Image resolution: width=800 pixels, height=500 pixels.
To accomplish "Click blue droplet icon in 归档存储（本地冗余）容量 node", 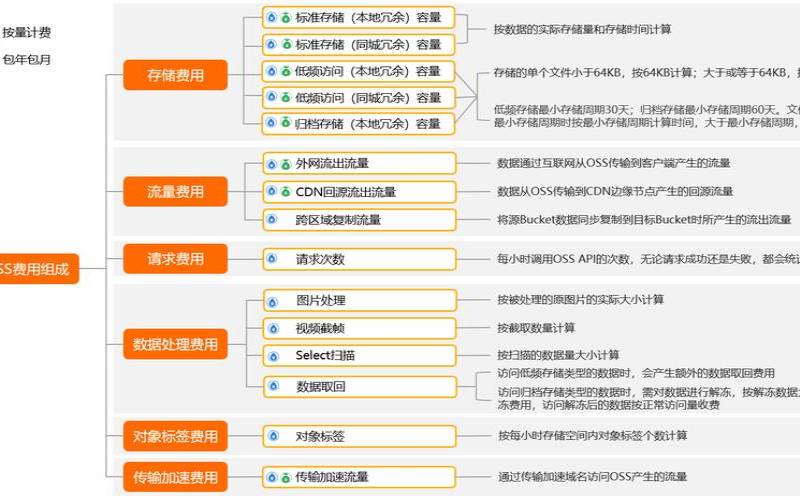I will pos(272,123).
